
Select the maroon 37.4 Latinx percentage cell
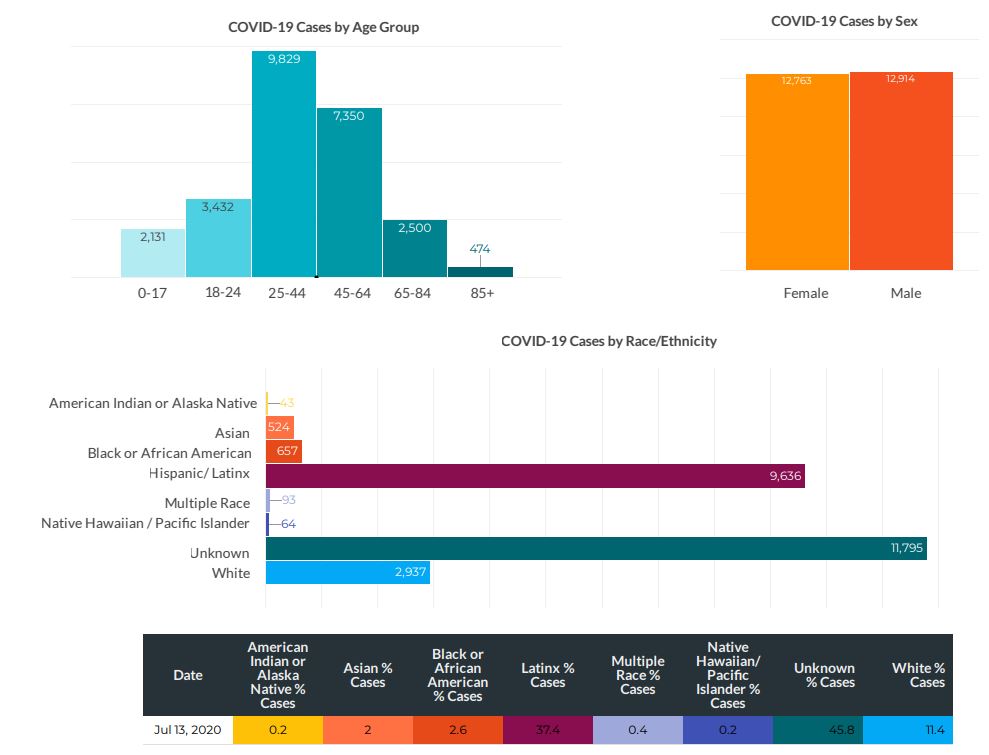(x=548, y=730)
